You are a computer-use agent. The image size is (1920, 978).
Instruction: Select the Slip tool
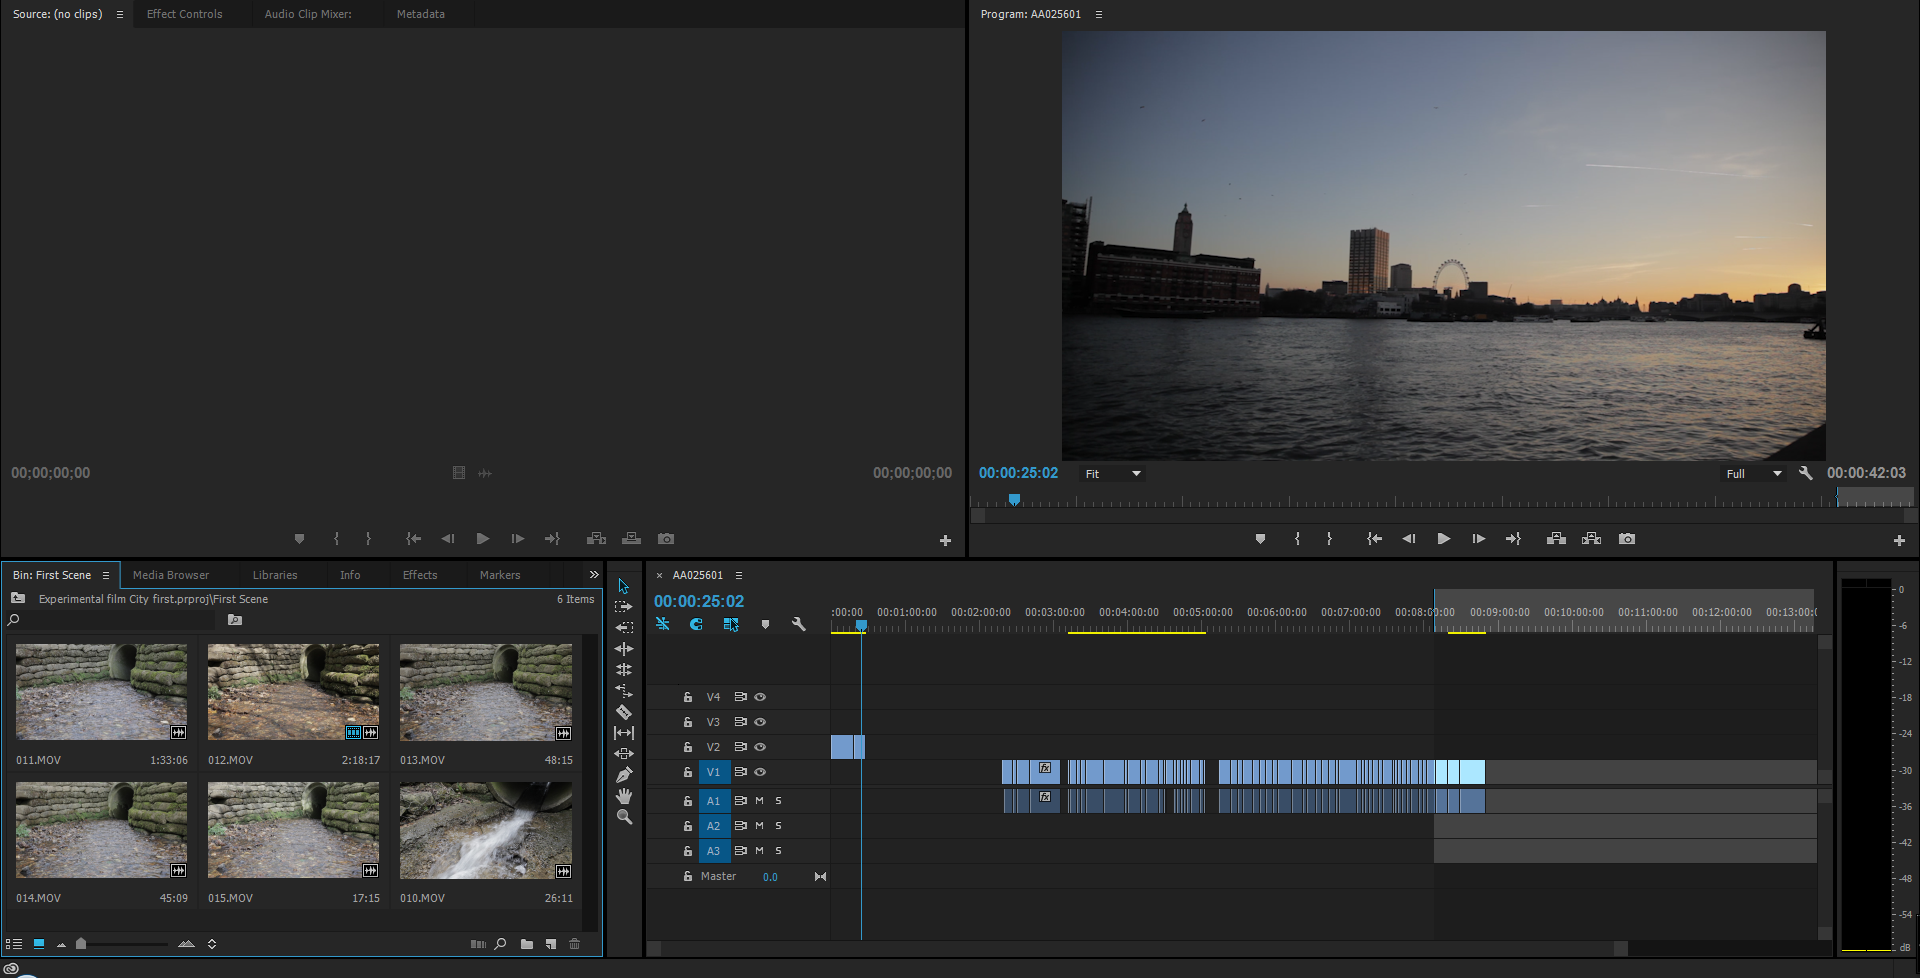coord(624,733)
